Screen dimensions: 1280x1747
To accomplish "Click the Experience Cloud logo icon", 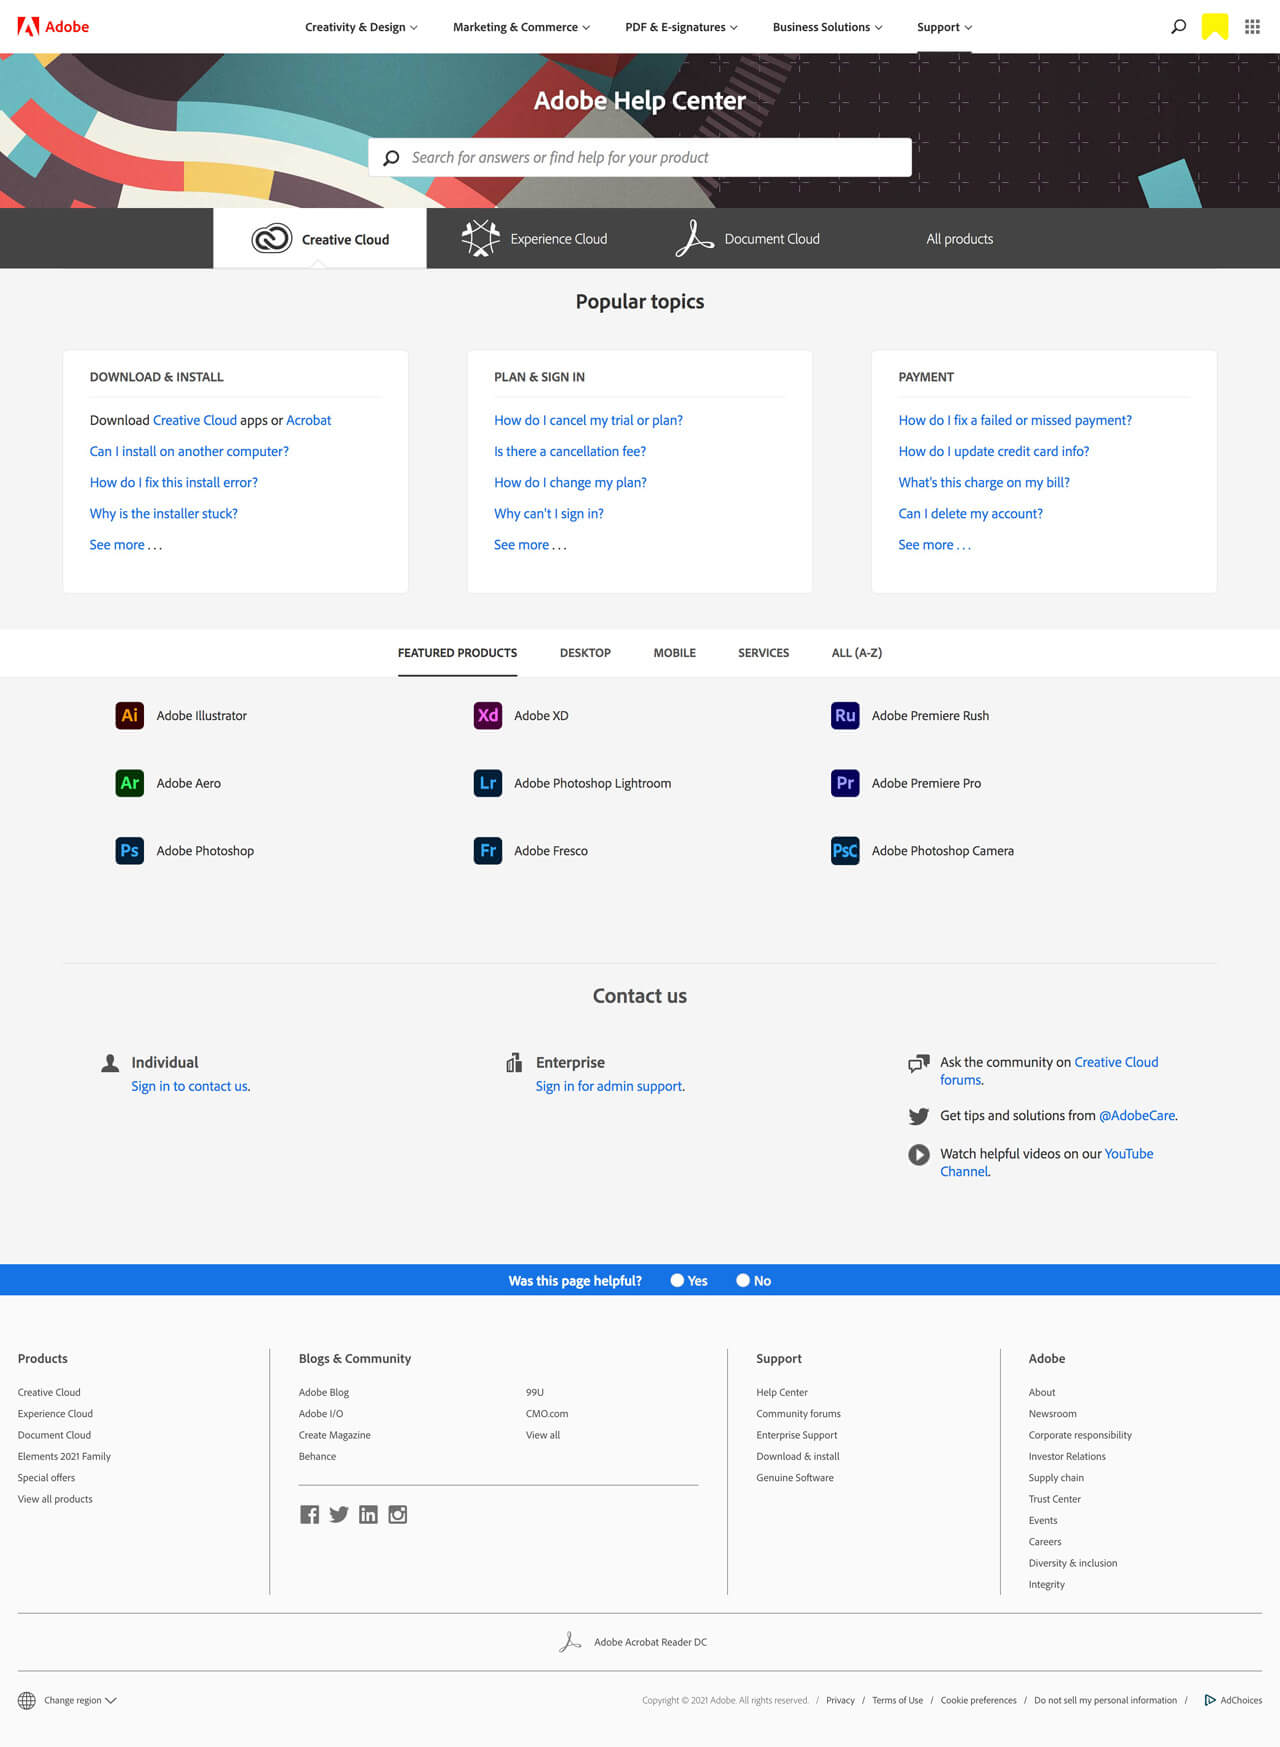I will click(x=481, y=238).
